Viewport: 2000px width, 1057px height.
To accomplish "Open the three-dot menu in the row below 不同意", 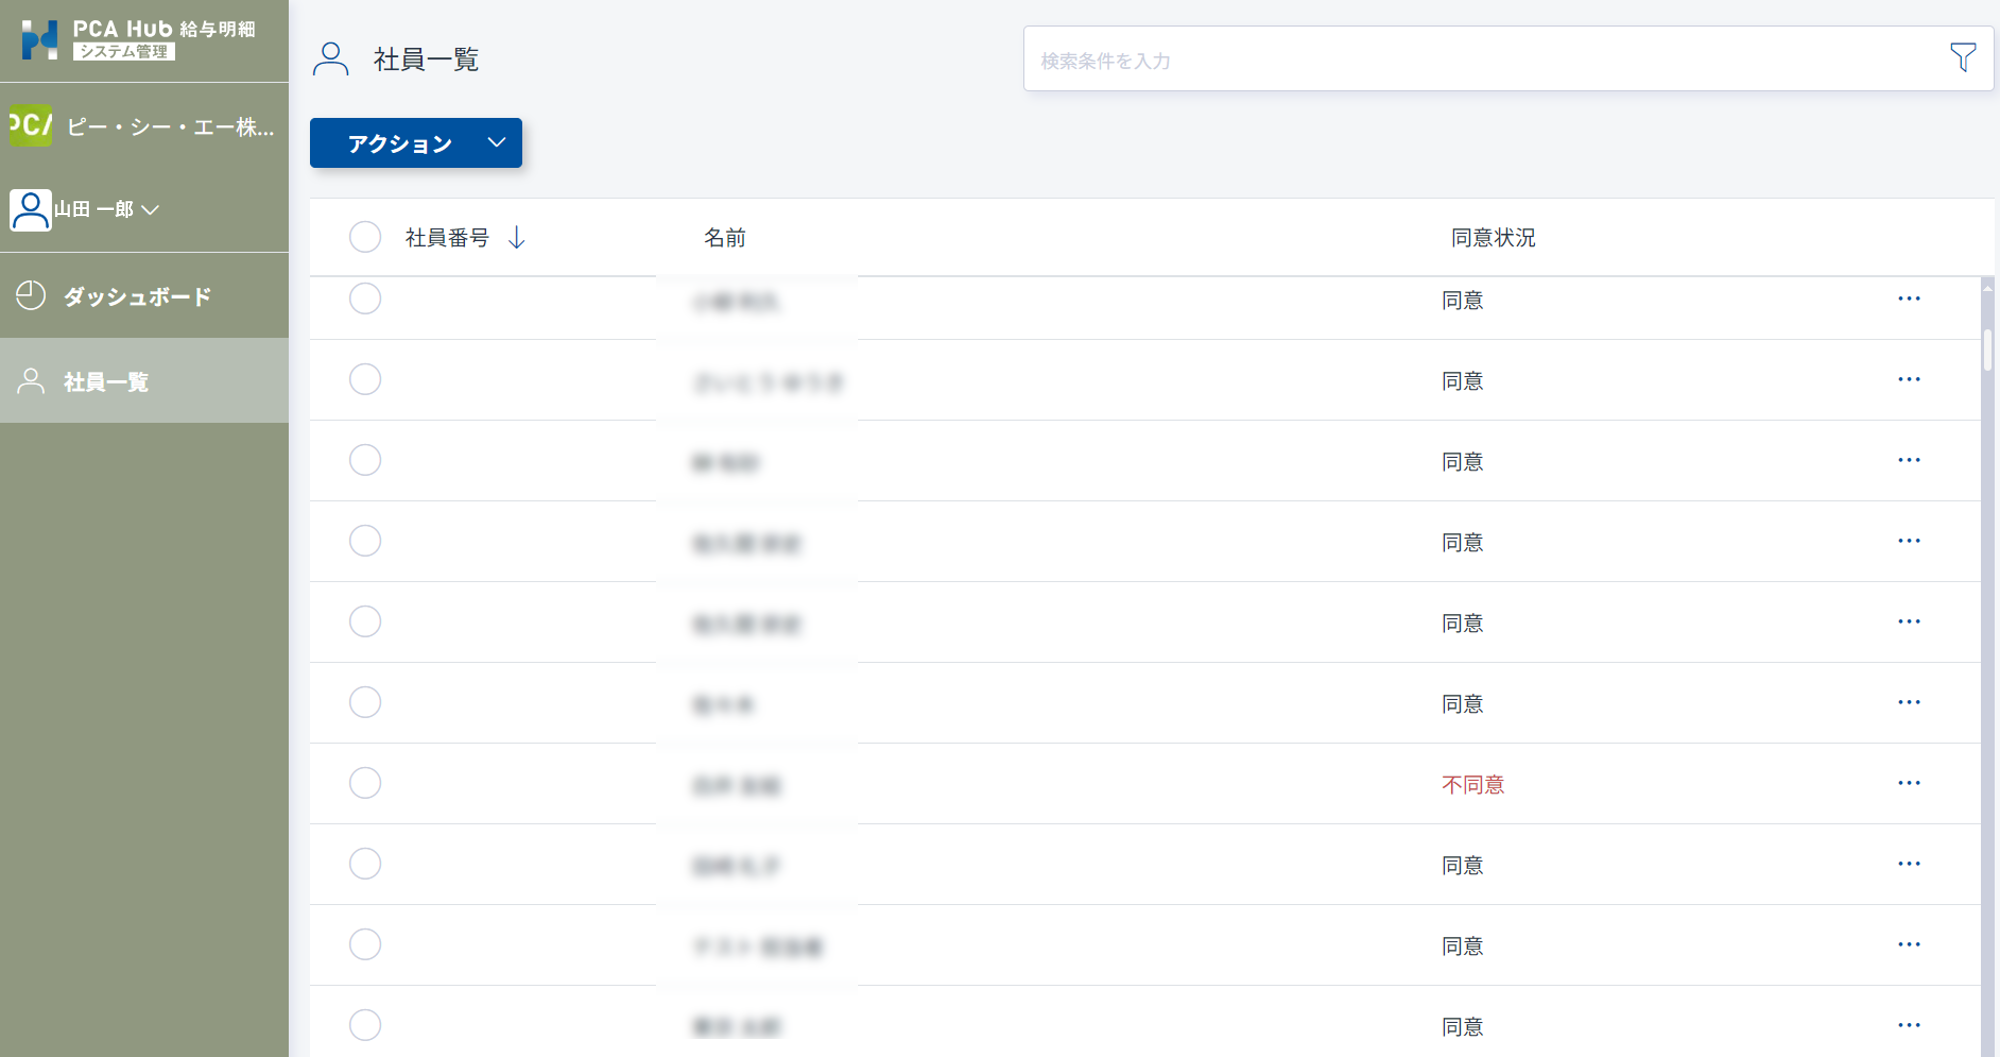I will click(1909, 864).
